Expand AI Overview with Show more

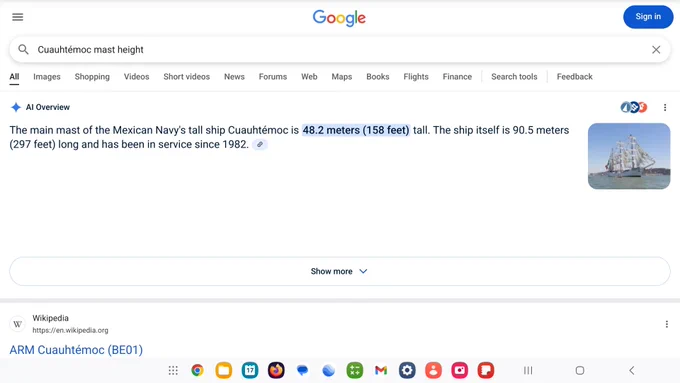click(x=340, y=271)
